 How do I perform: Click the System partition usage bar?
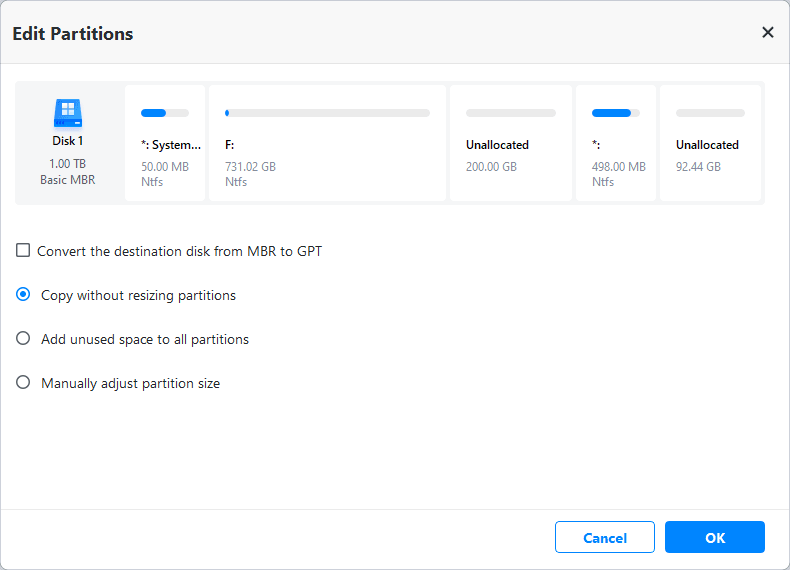pyautogui.click(x=165, y=113)
